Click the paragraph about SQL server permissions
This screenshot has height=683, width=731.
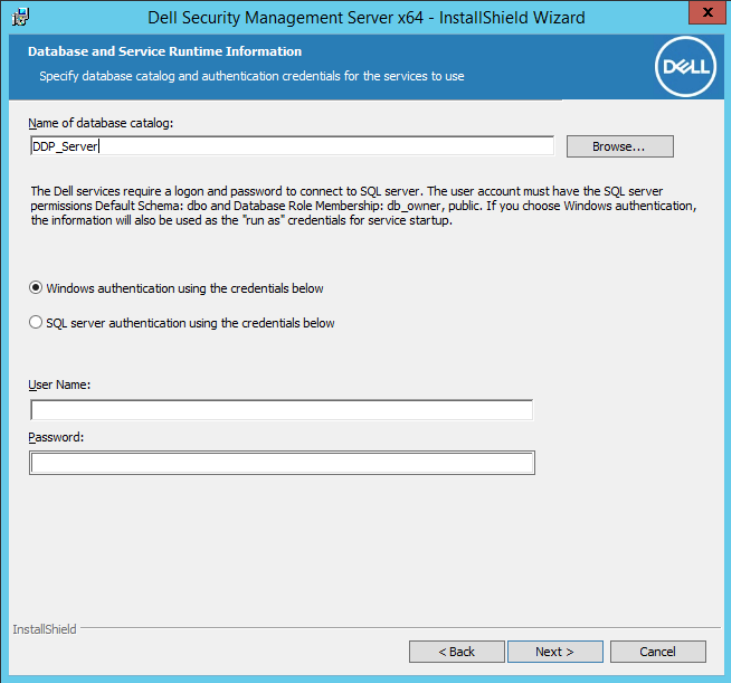point(364,206)
